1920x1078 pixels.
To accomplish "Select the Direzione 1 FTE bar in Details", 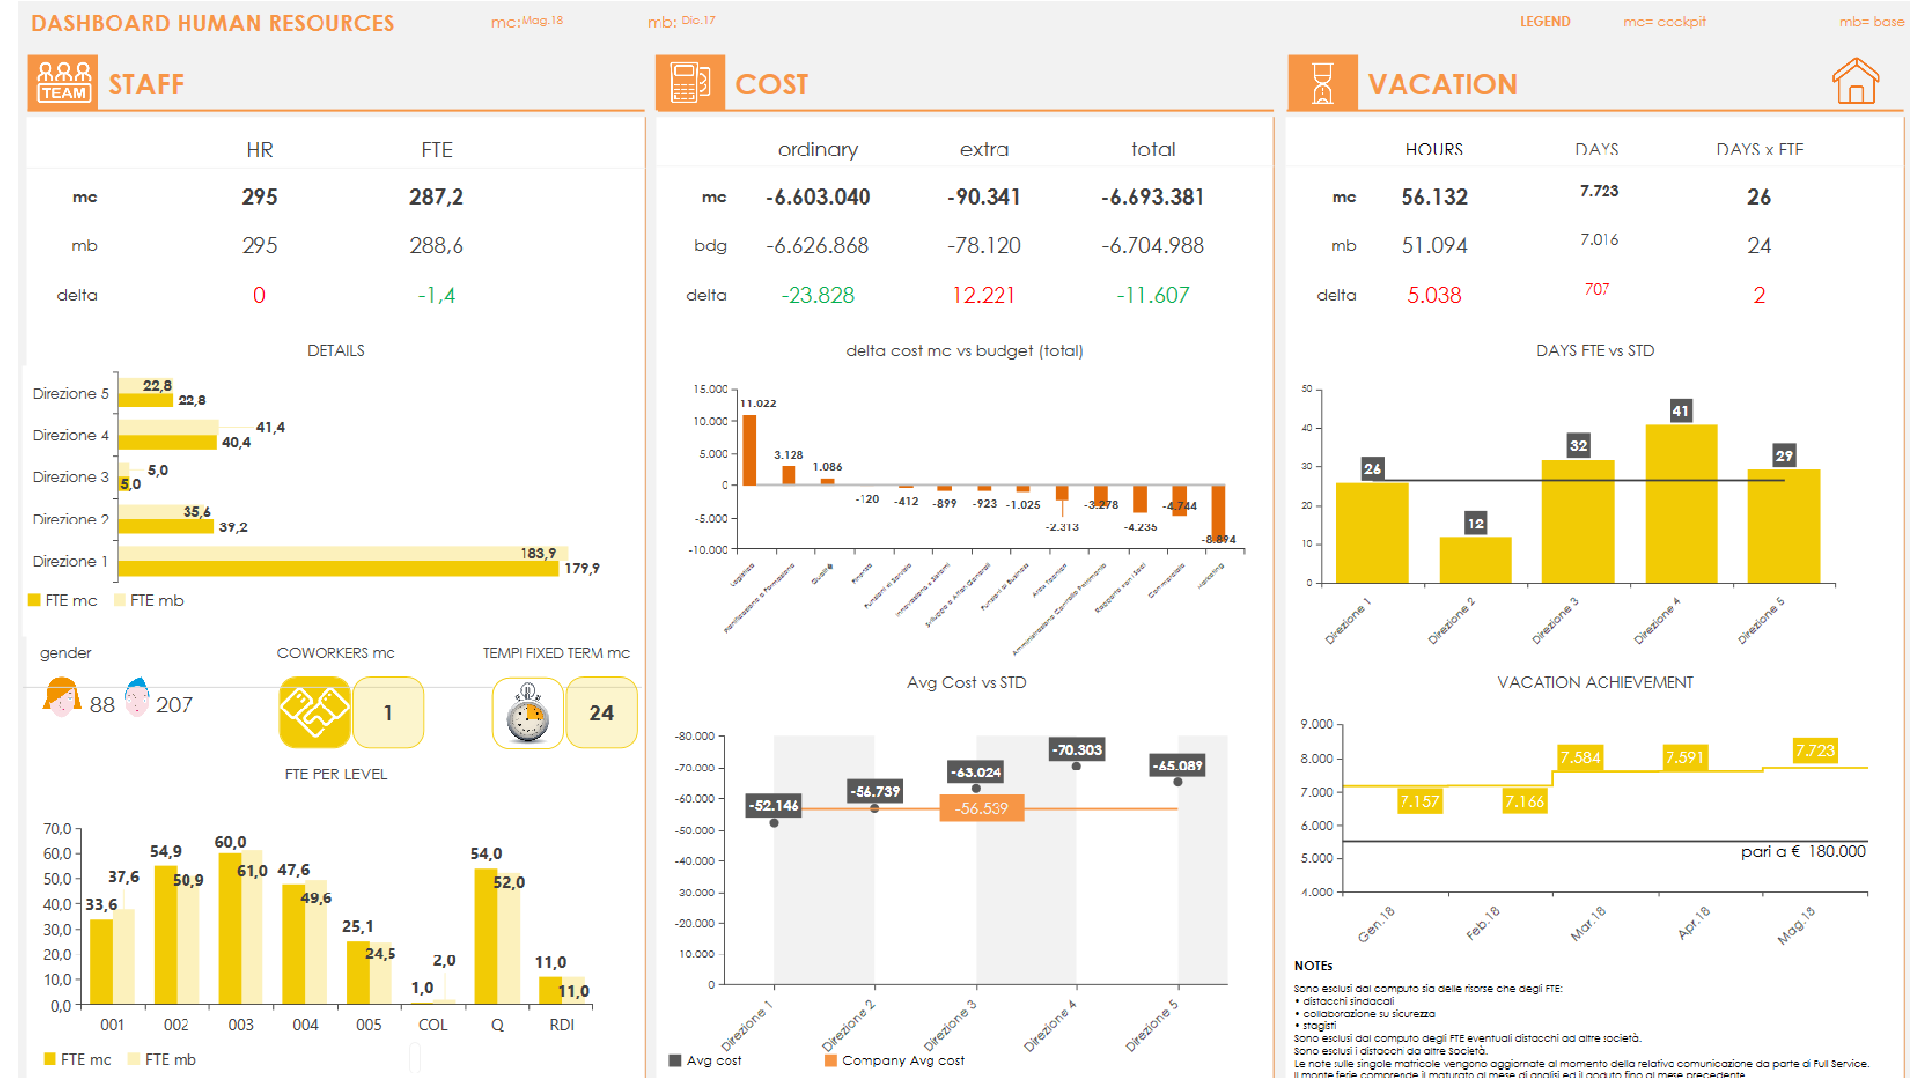I will (338, 568).
